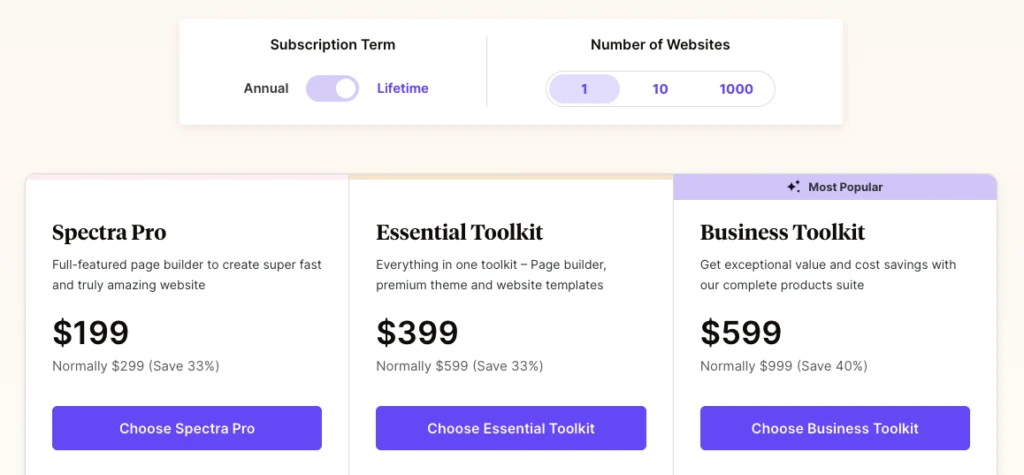The height and width of the screenshot is (475, 1024).
Task: Click the Essential Toolkit plan heading
Action: point(460,232)
